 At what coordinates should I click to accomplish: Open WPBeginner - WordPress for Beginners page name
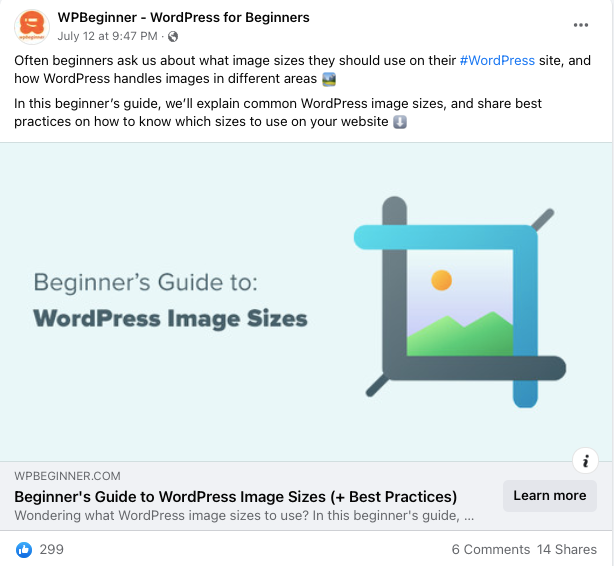point(183,18)
